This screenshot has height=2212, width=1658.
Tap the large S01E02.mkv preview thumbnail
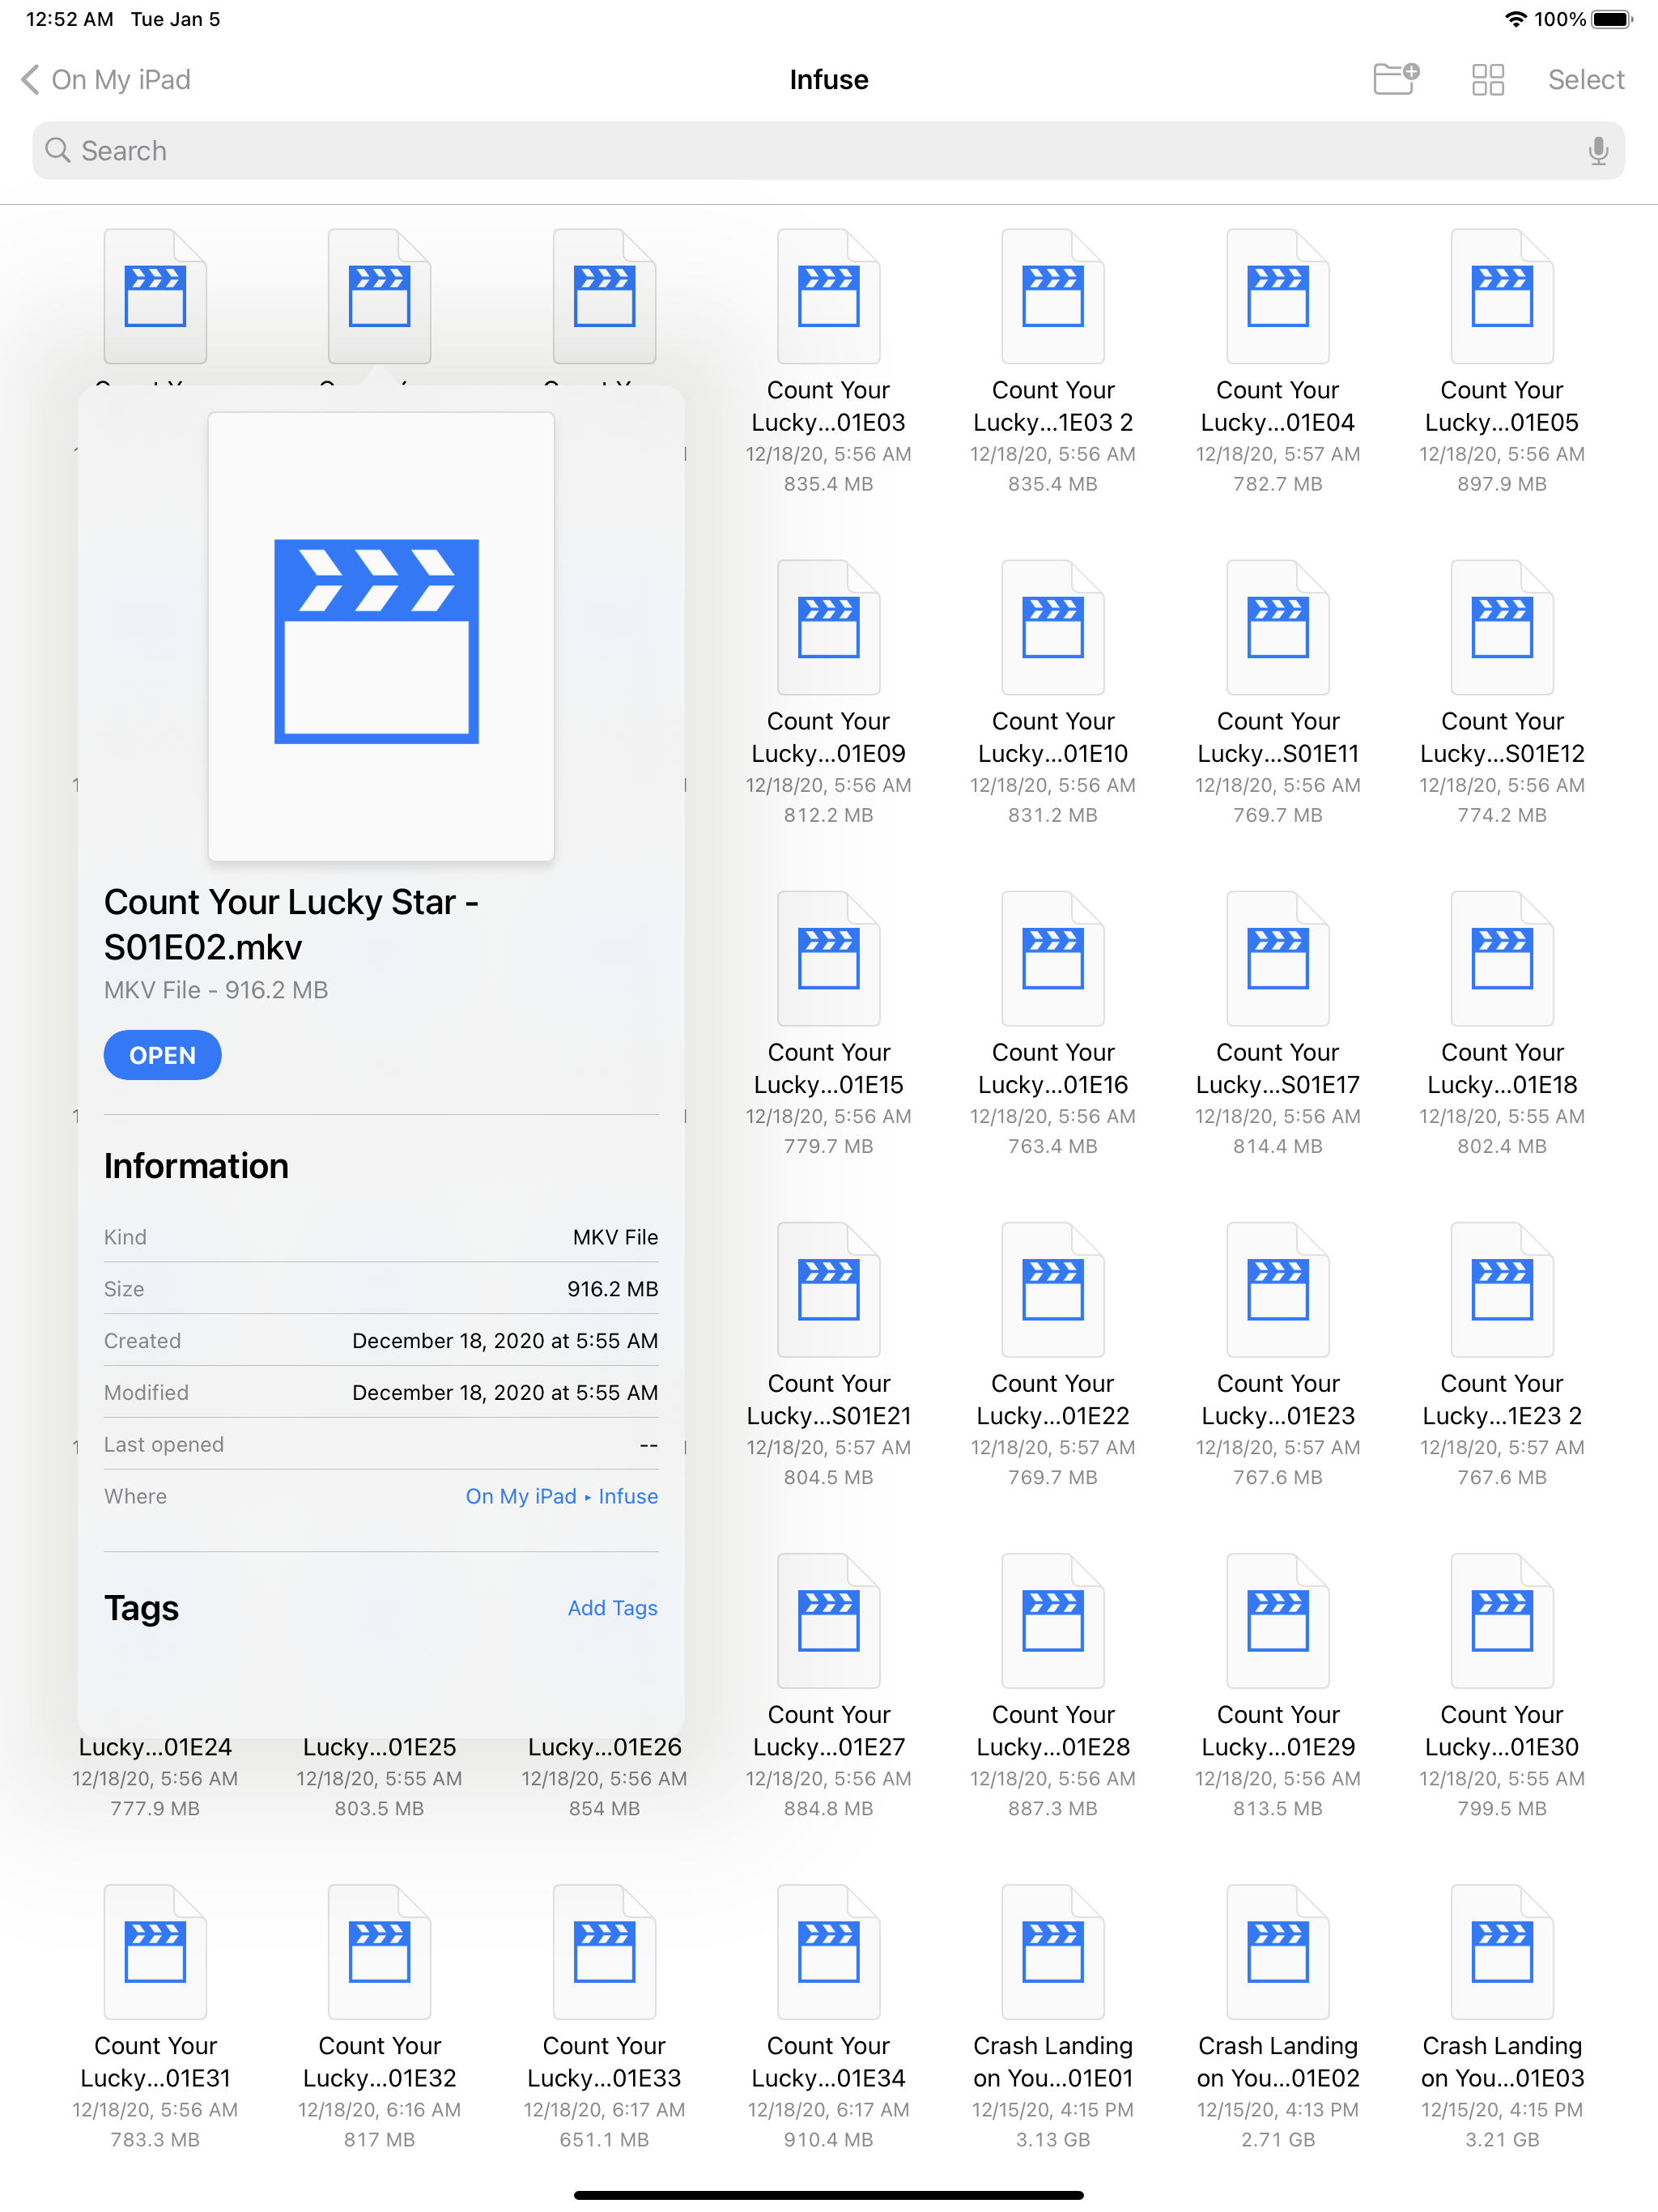[380, 637]
